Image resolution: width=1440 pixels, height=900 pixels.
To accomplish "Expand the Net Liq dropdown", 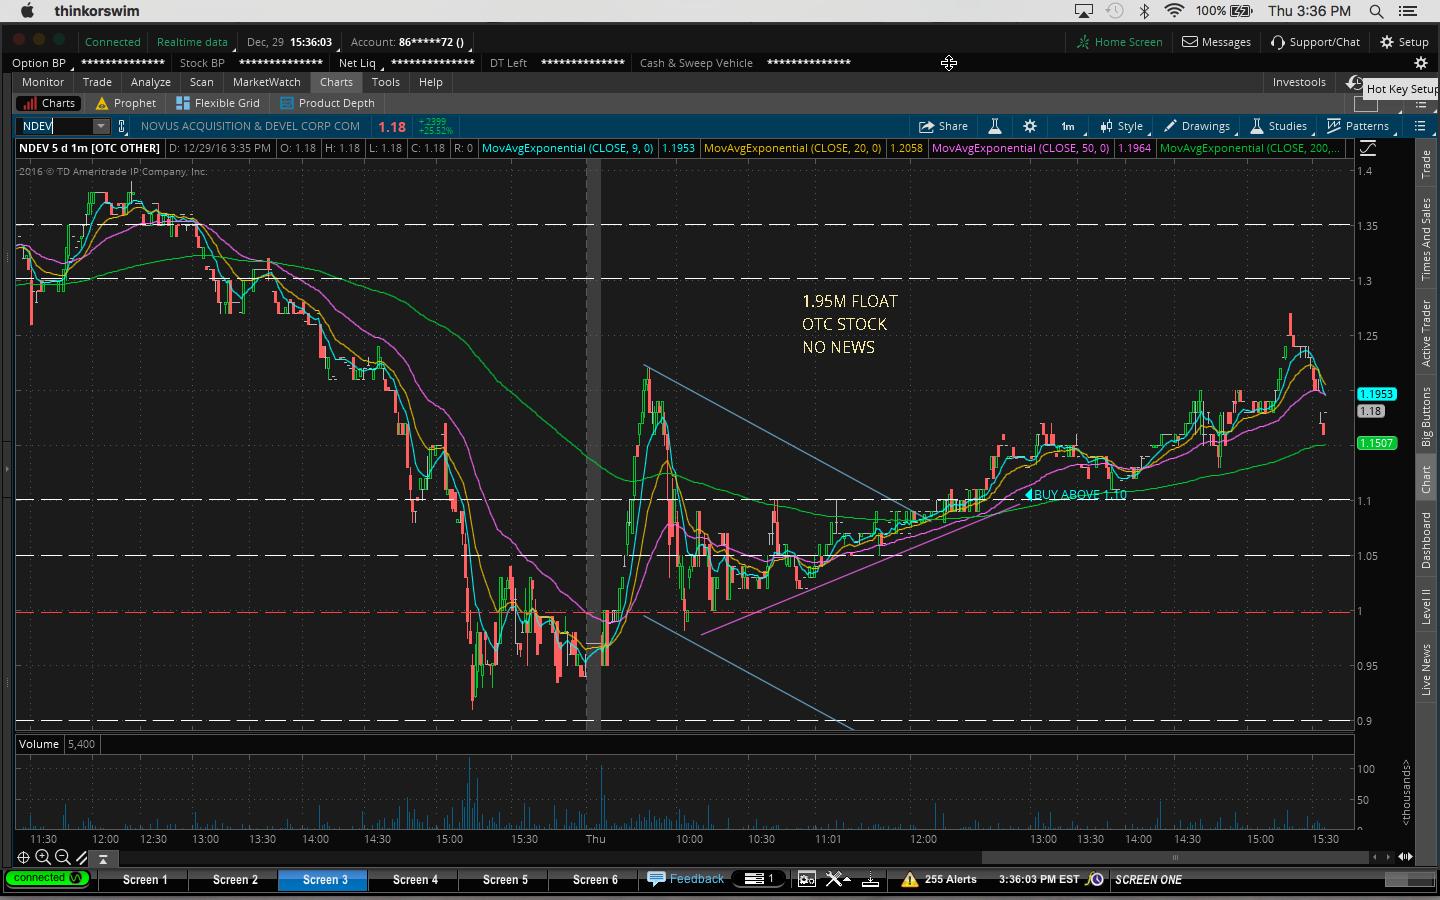I will click(x=360, y=63).
